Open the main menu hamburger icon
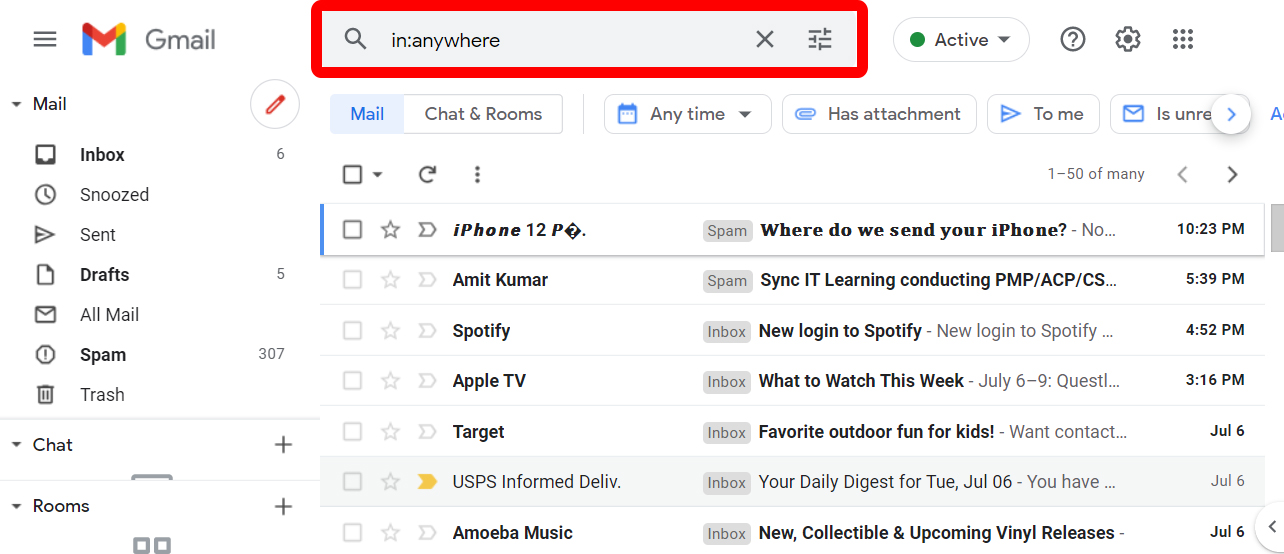The width and height of the screenshot is (1284, 554). click(x=45, y=39)
